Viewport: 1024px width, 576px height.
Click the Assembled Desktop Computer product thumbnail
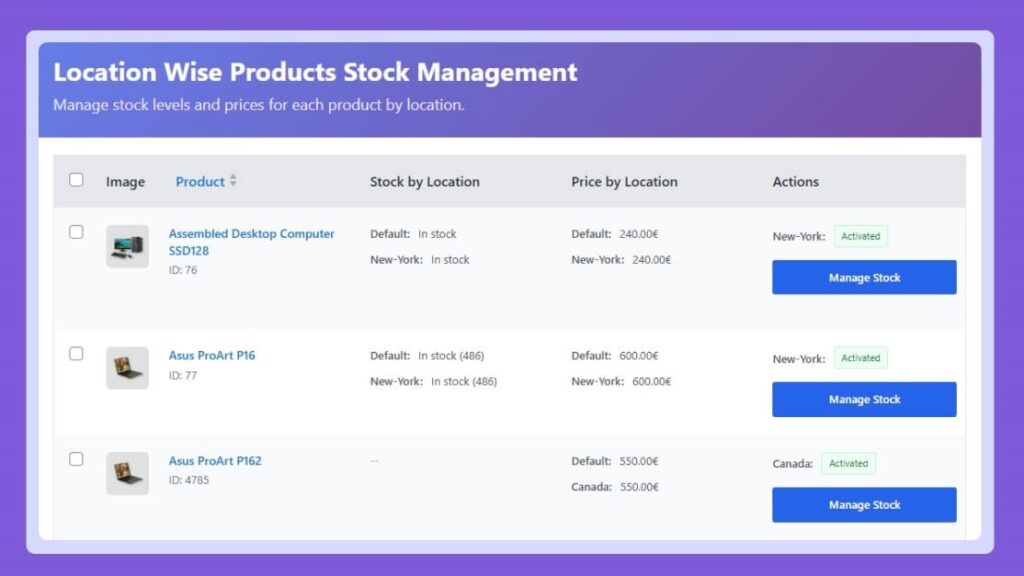pyautogui.click(x=127, y=246)
